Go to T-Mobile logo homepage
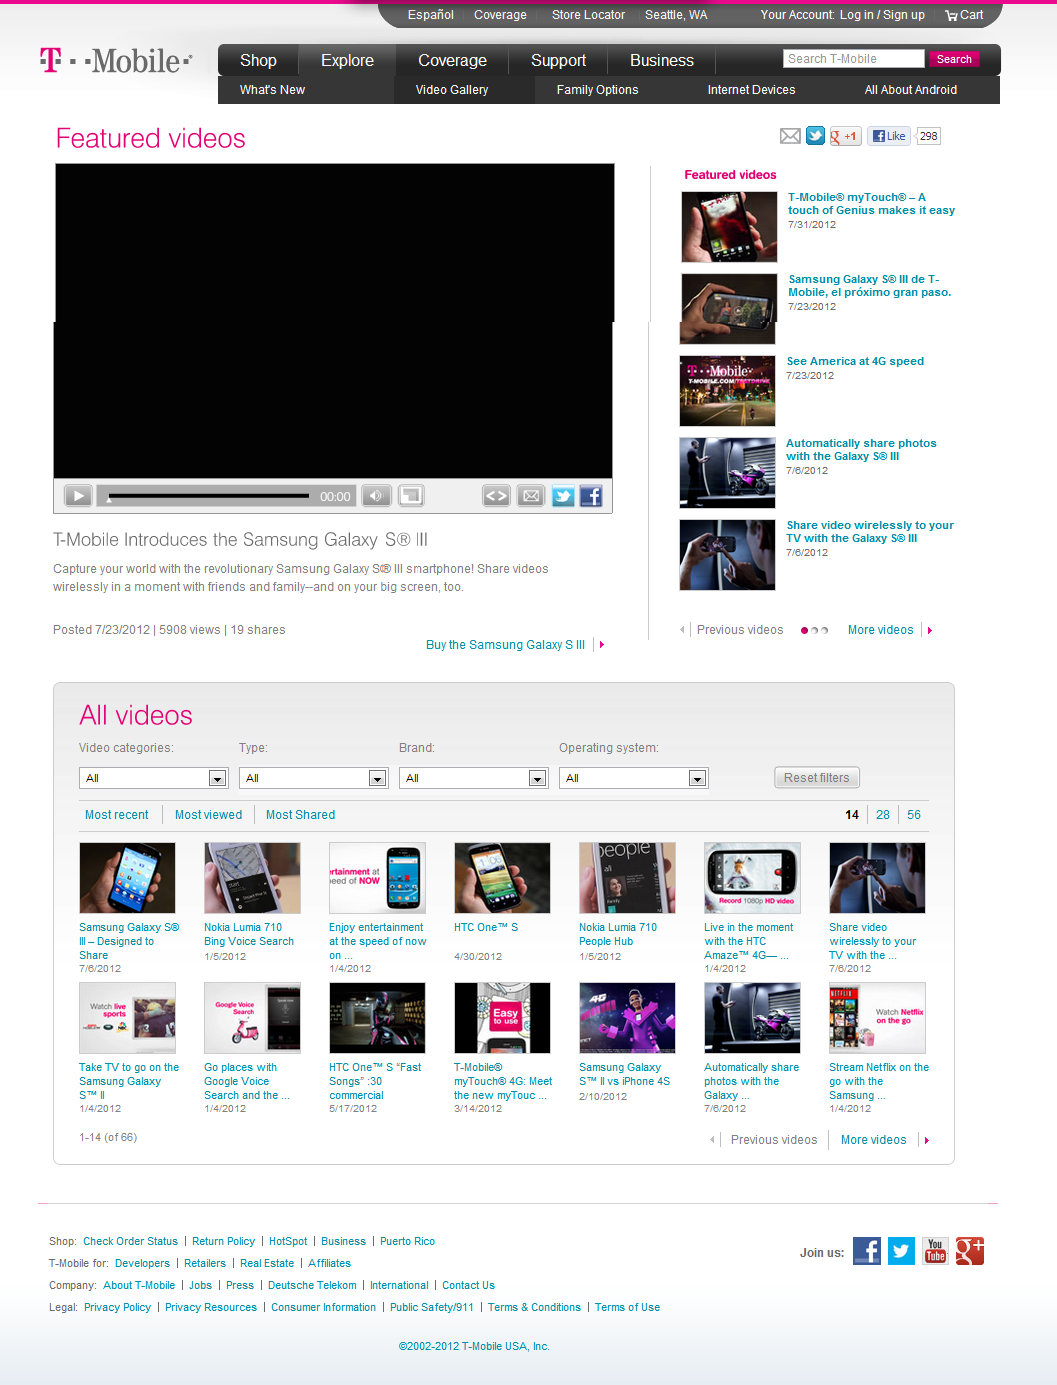Image resolution: width=1057 pixels, height=1385 pixels. pos(116,61)
